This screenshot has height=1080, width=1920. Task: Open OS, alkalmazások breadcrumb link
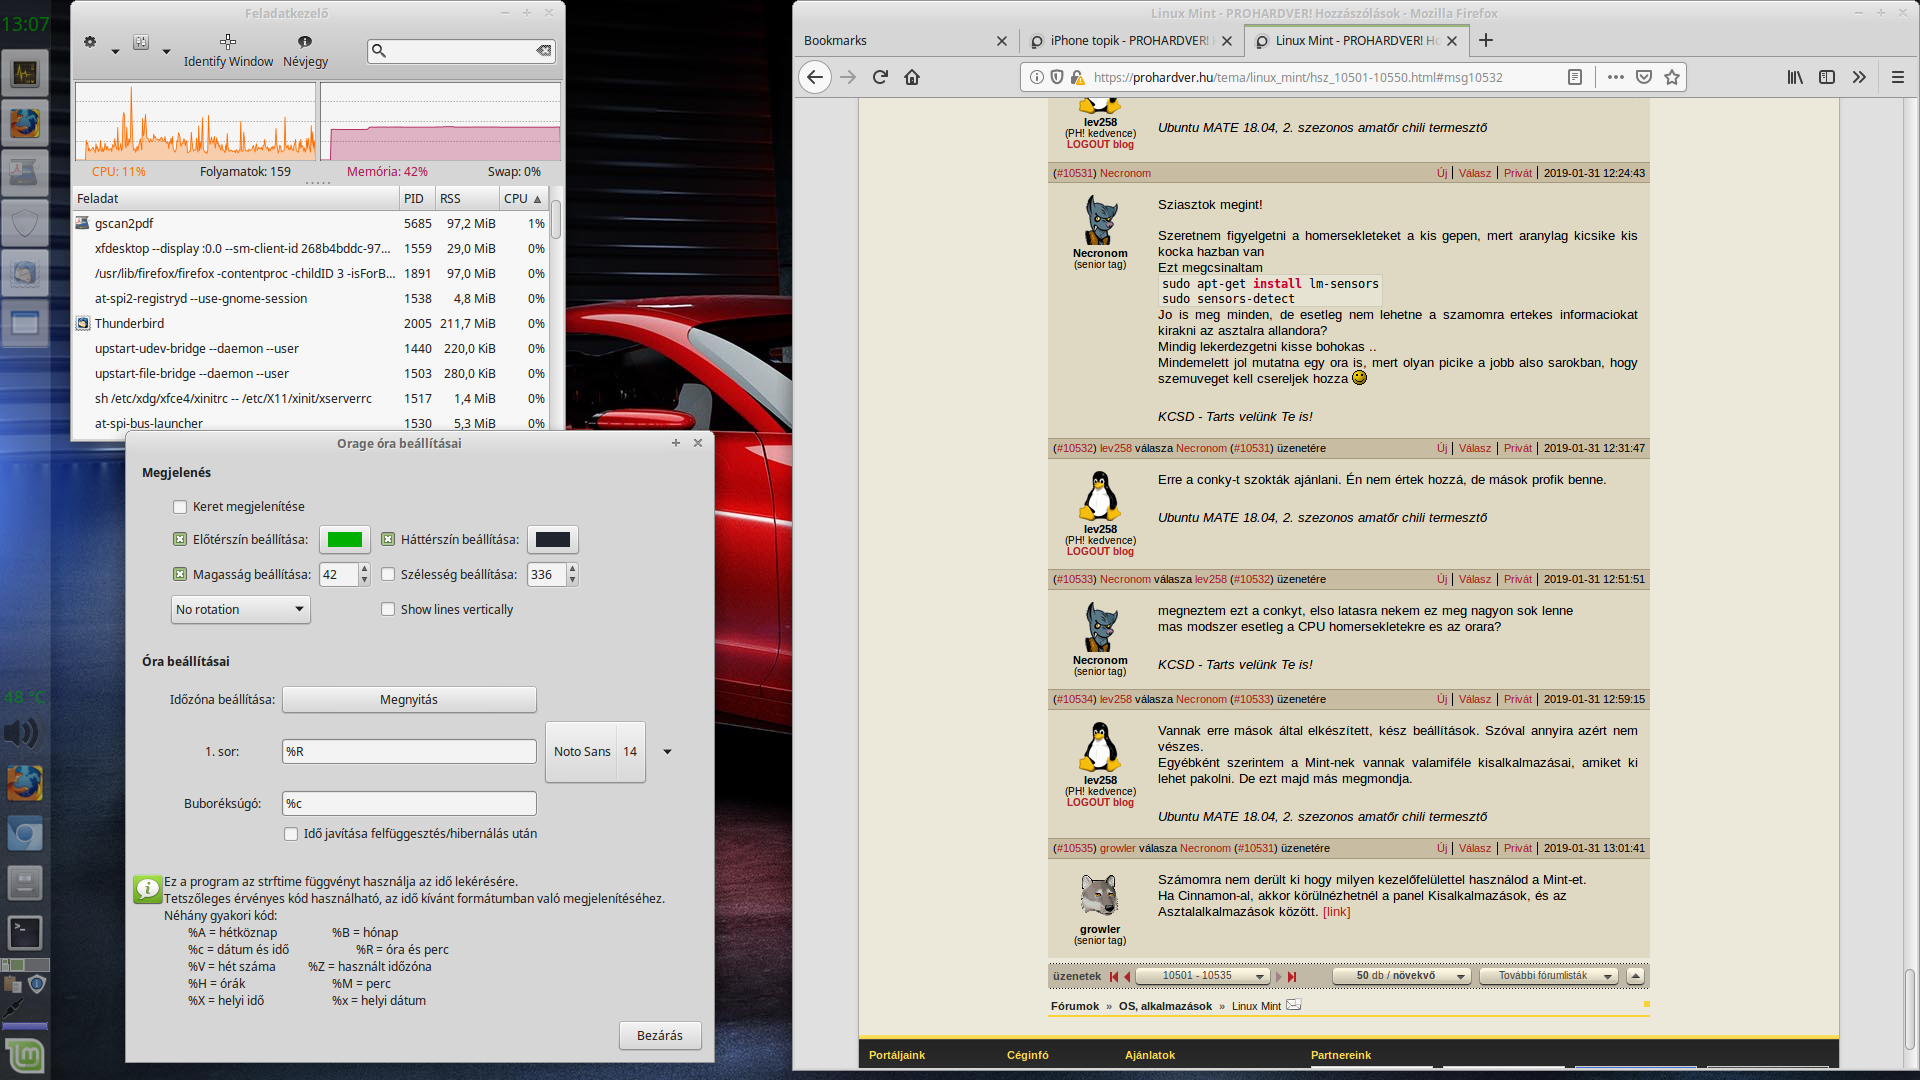pyautogui.click(x=1165, y=1006)
